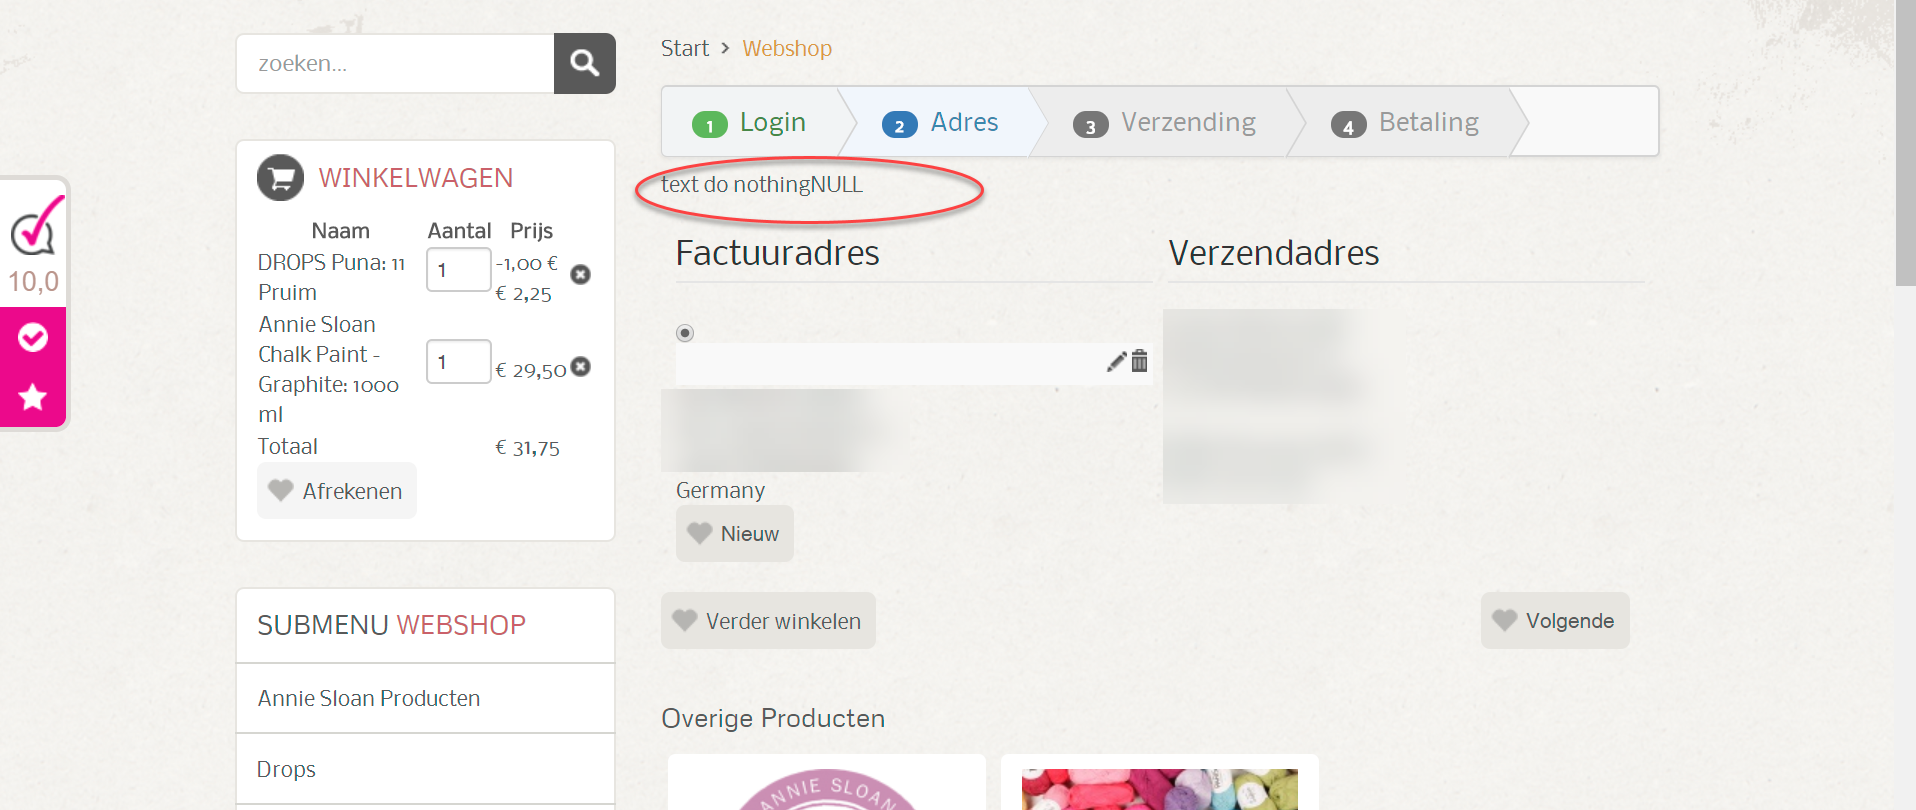
Task: Click the cart total € 31,75
Action: [527, 448]
